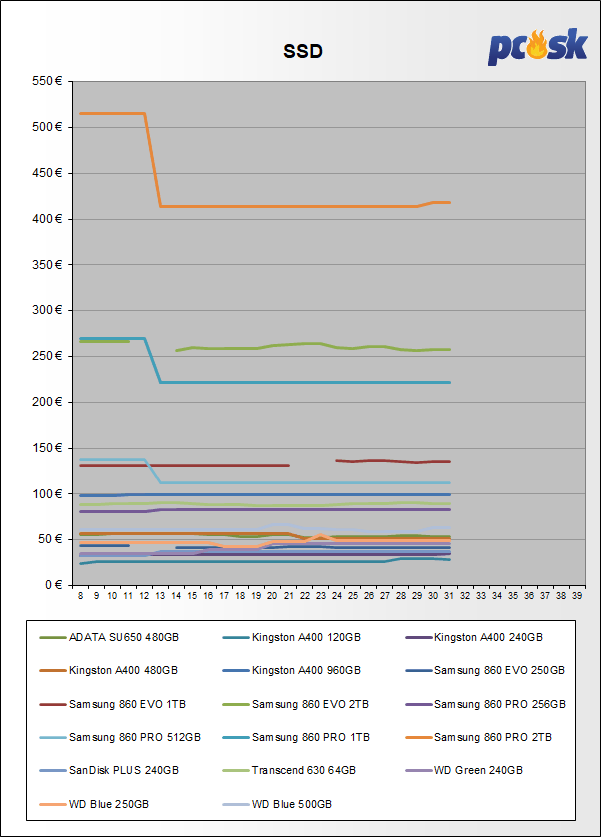Click WD Blue 500GB legend label
The width and height of the screenshot is (601, 837).
(x=291, y=804)
